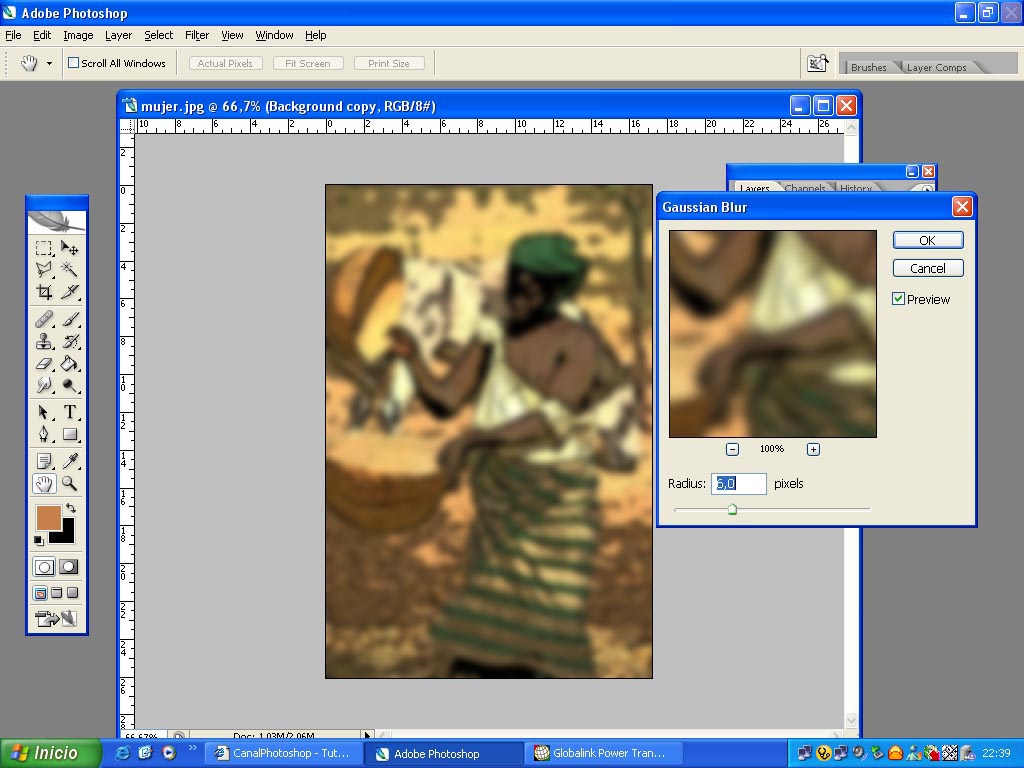This screenshot has height=768, width=1024.
Task: Select the Move tool
Action: pyautogui.click(x=69, y=248)
